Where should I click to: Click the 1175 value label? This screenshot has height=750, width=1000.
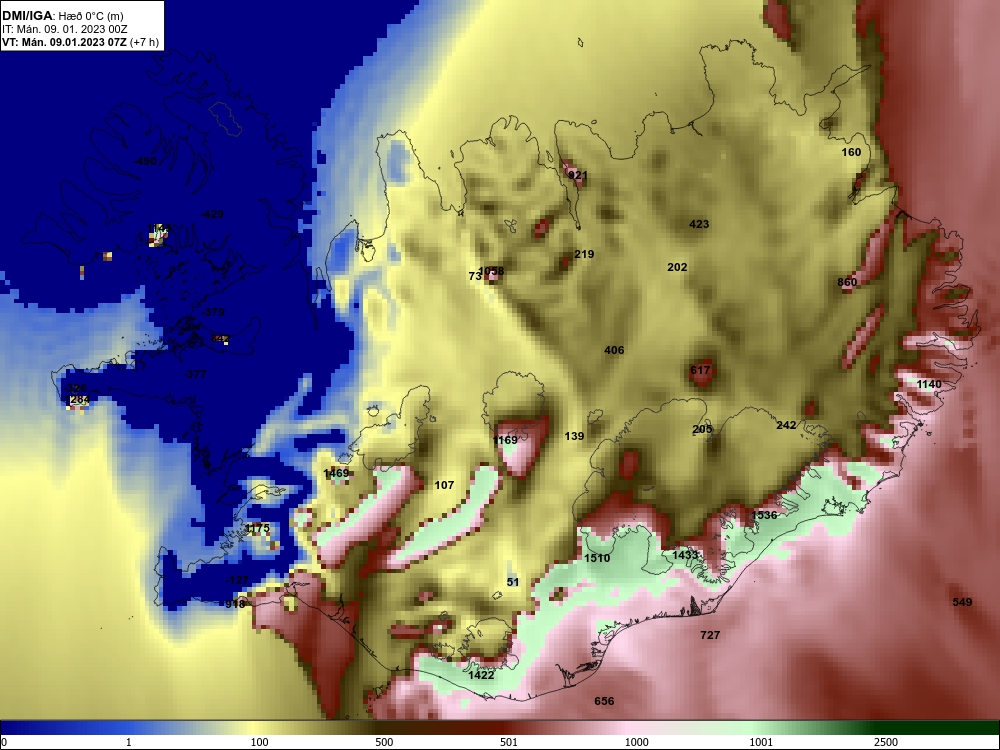point(258,528)
